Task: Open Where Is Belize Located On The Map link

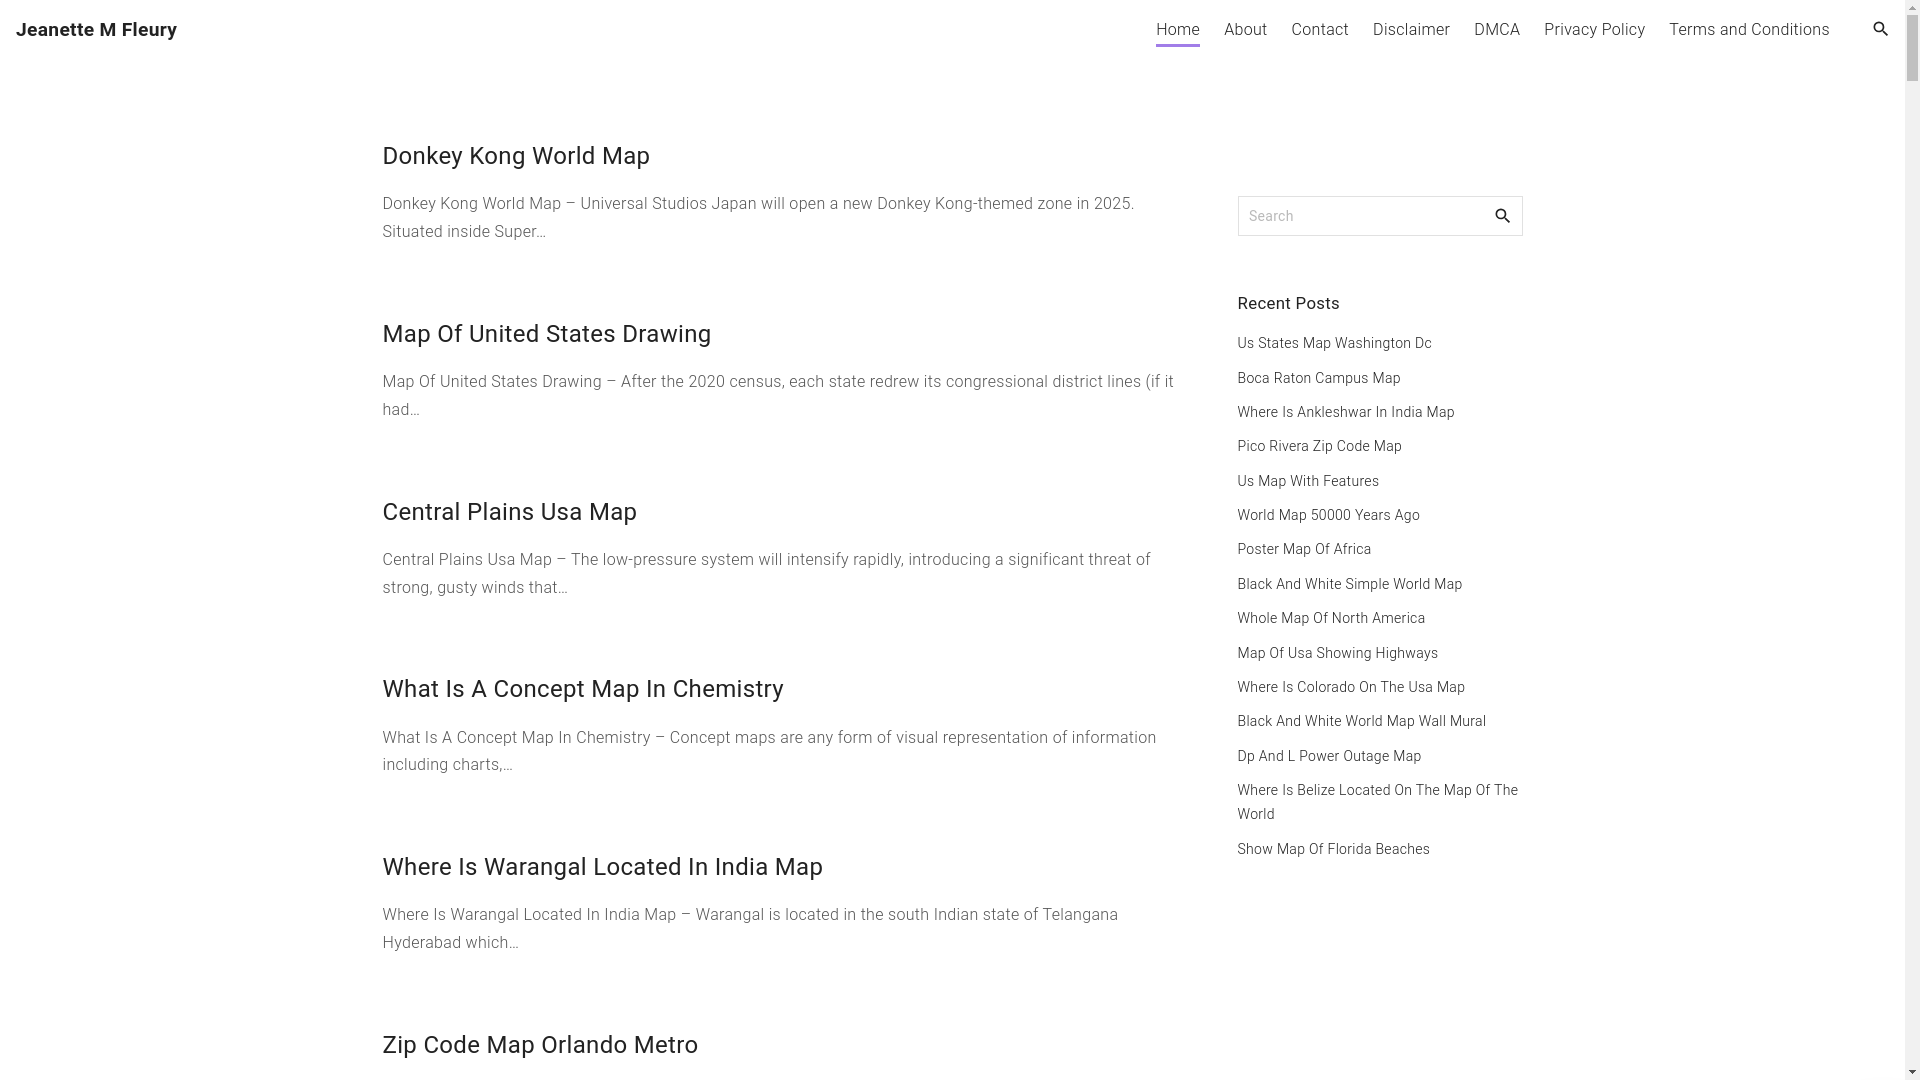Action: [x=1377, y=802]
